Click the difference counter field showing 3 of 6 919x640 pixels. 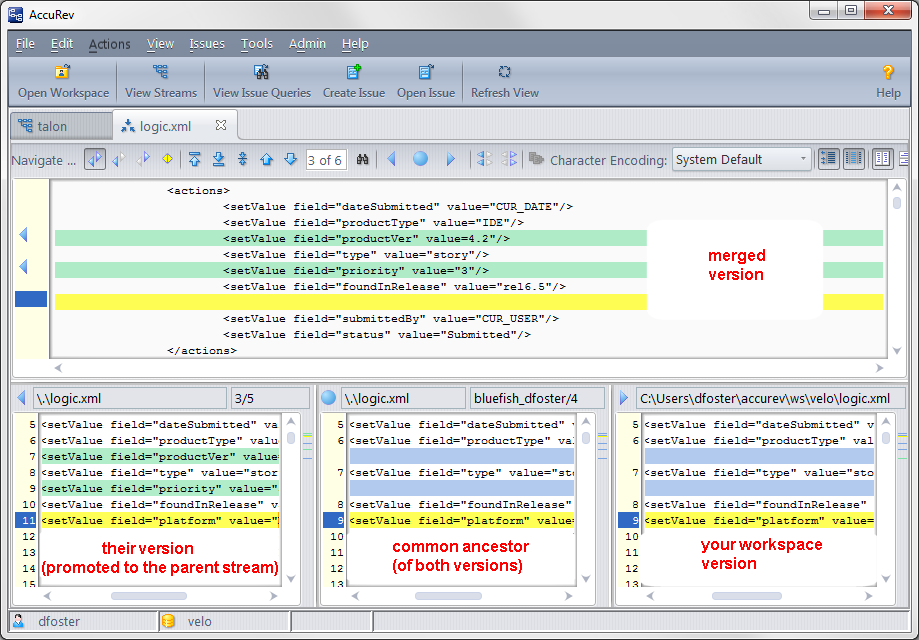coord(325,160)
